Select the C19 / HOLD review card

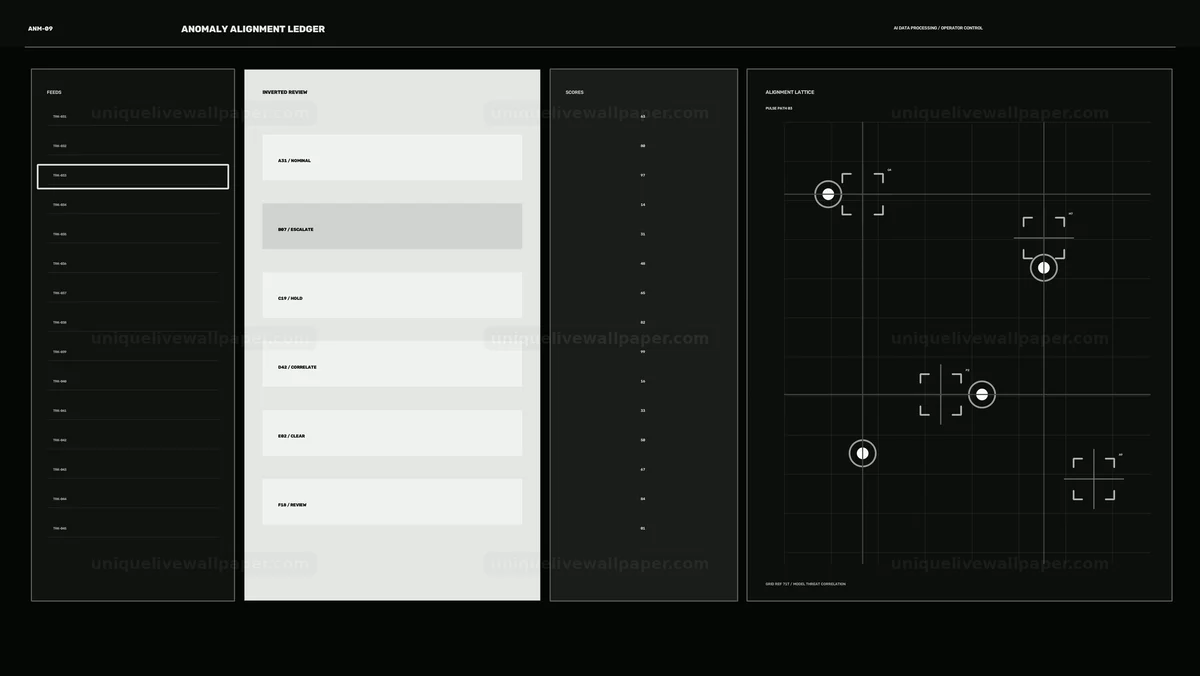392,295
